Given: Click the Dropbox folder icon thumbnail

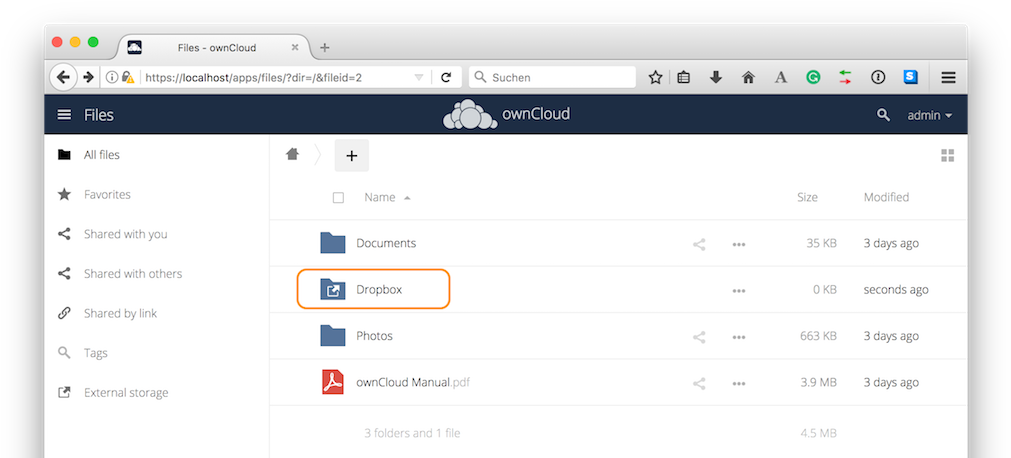Looking at the screenshot, I should tap(333, 290).
